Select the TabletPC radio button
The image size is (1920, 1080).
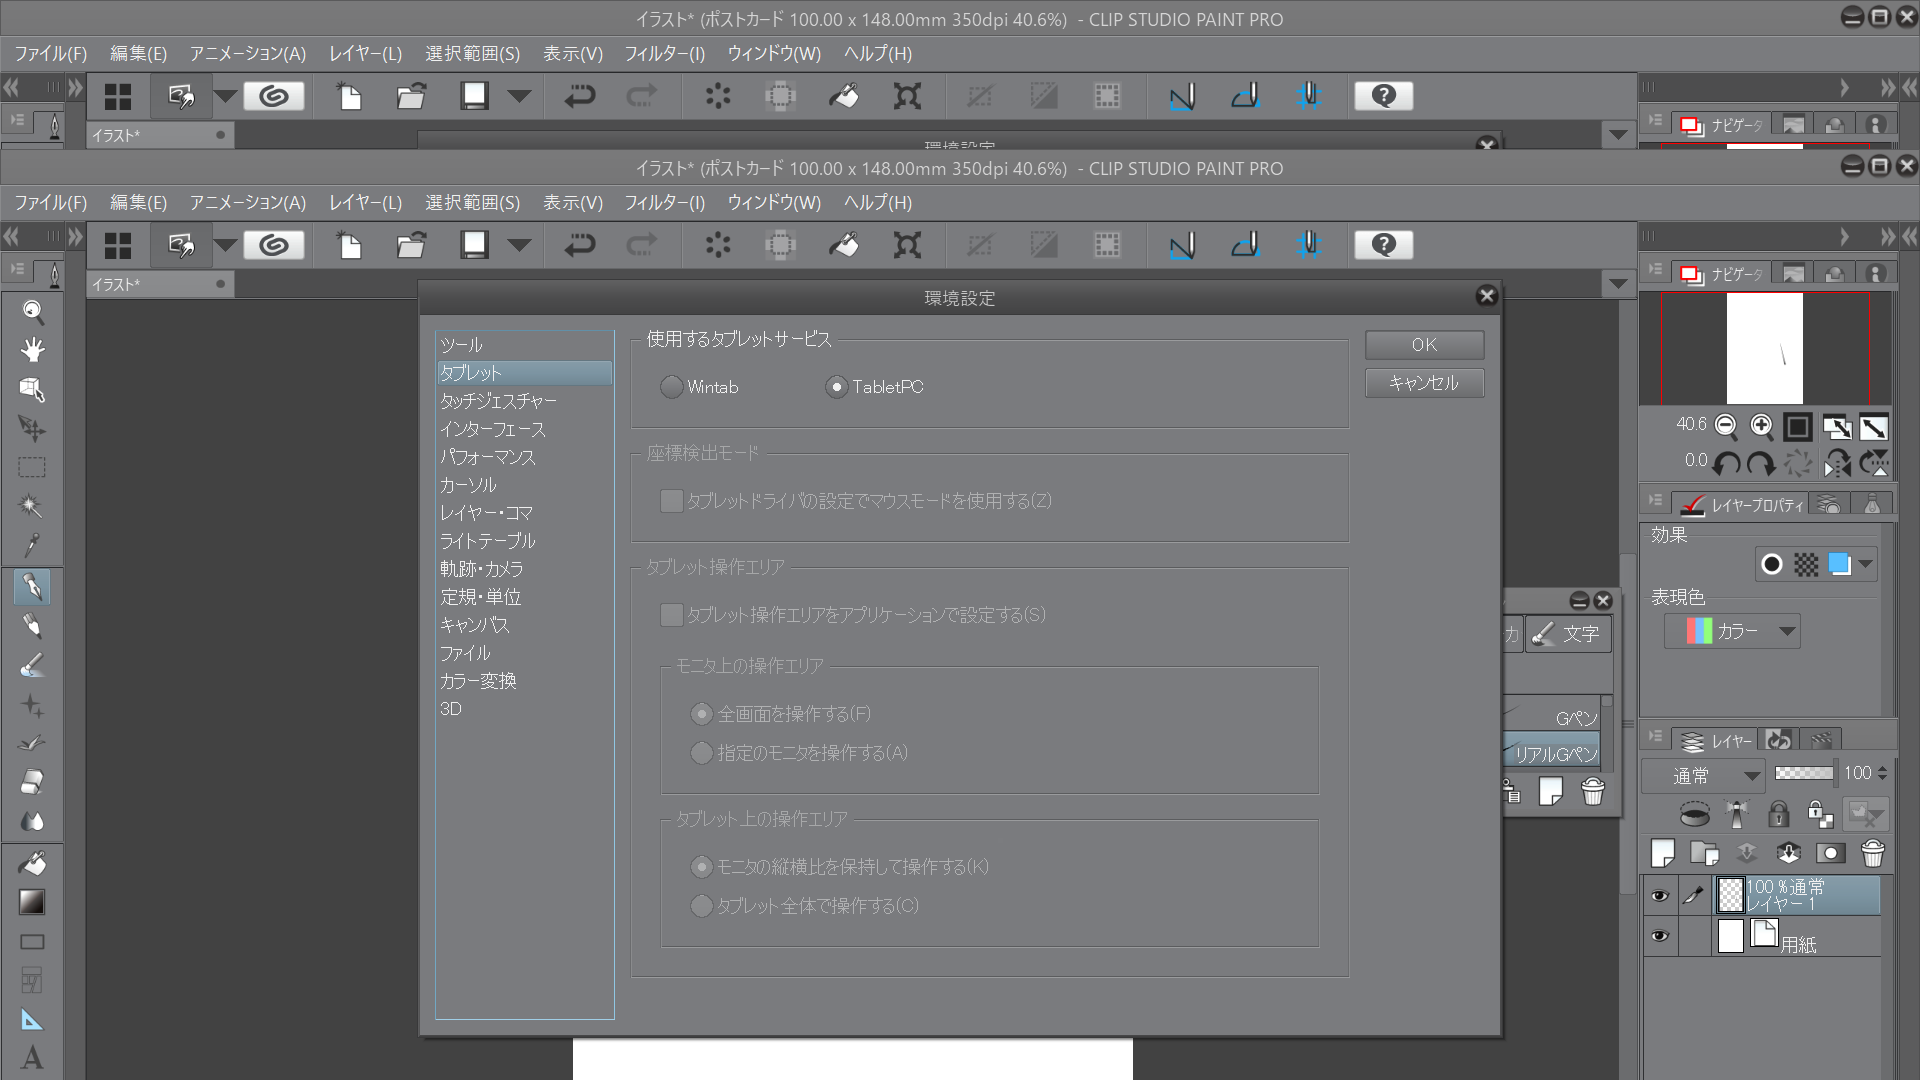click(x=837, y=387)
